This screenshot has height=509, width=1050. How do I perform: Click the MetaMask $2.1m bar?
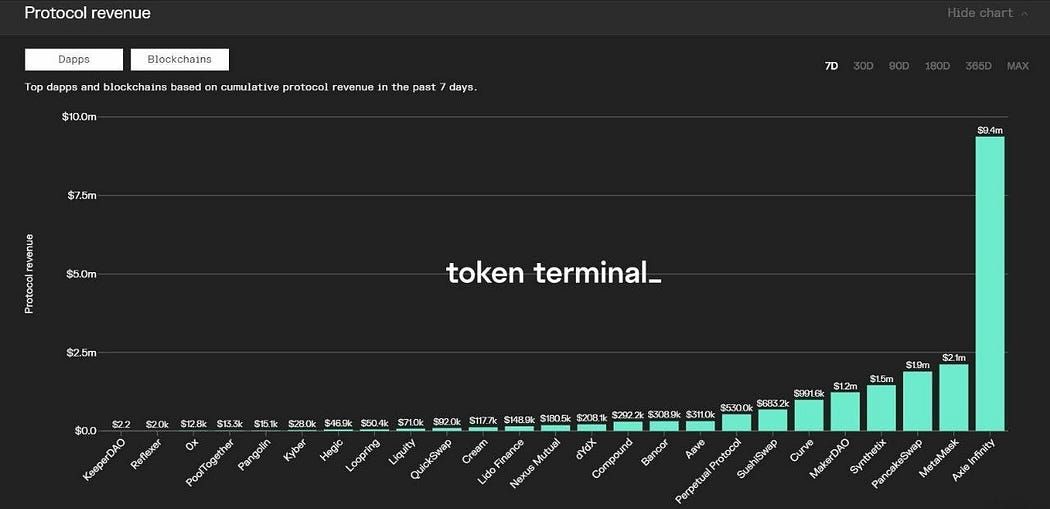tap(954, 397)
